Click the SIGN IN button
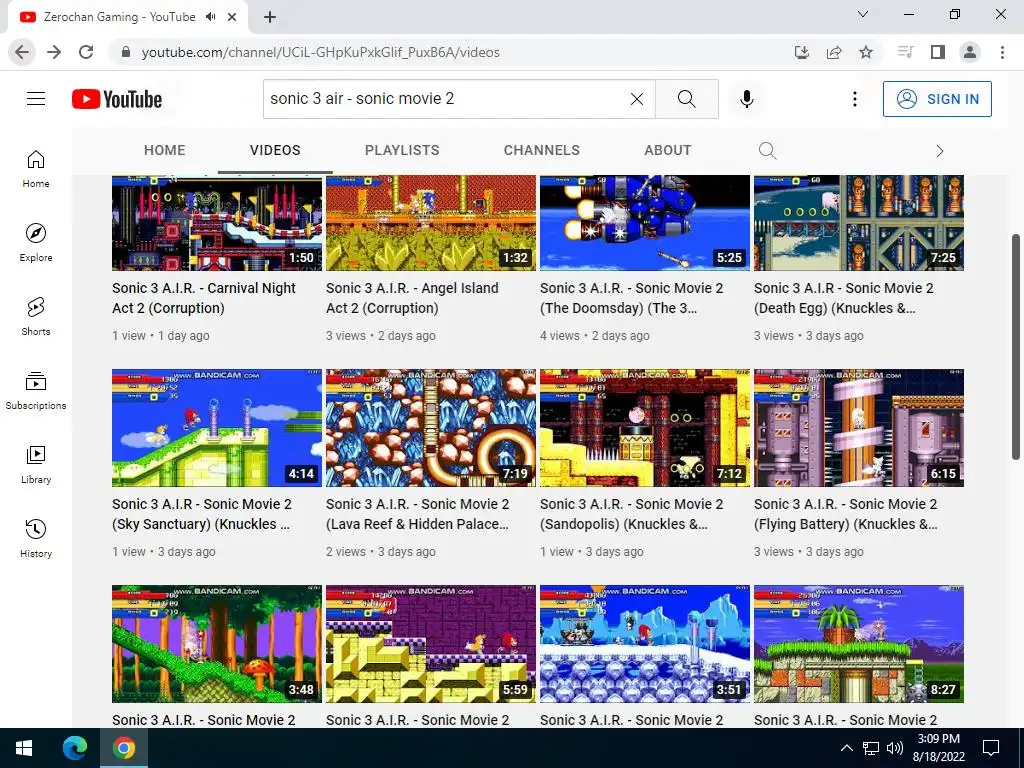 tap(937, 99)
